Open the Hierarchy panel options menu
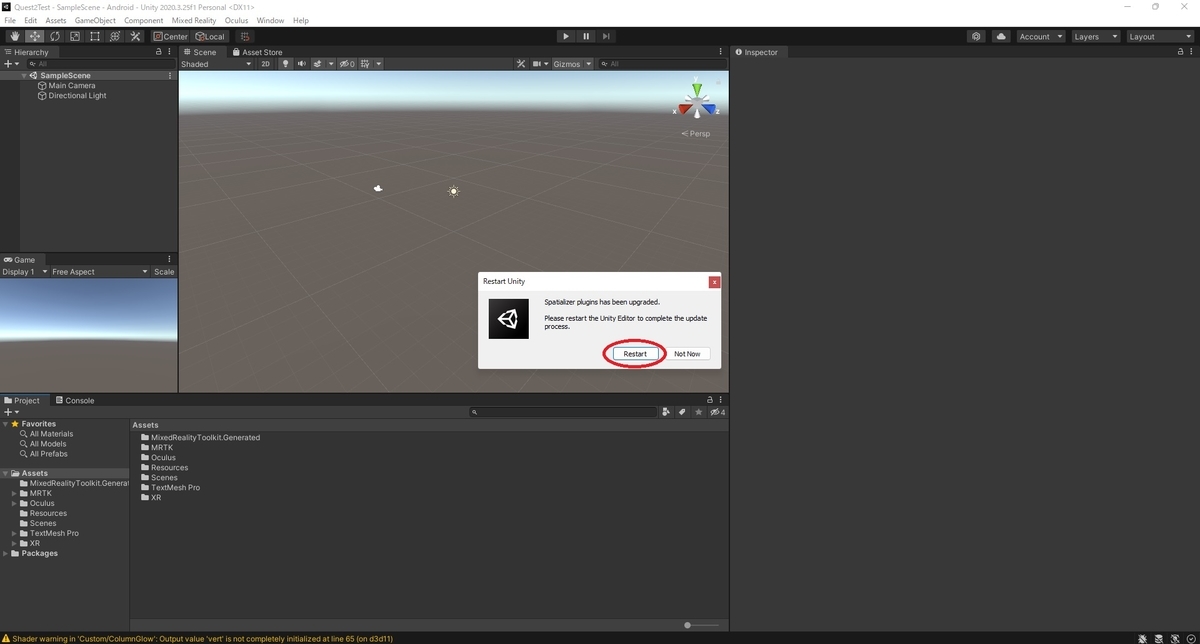Image resolution: width=1200 pixels, height=644 pixels. [170, 52]
